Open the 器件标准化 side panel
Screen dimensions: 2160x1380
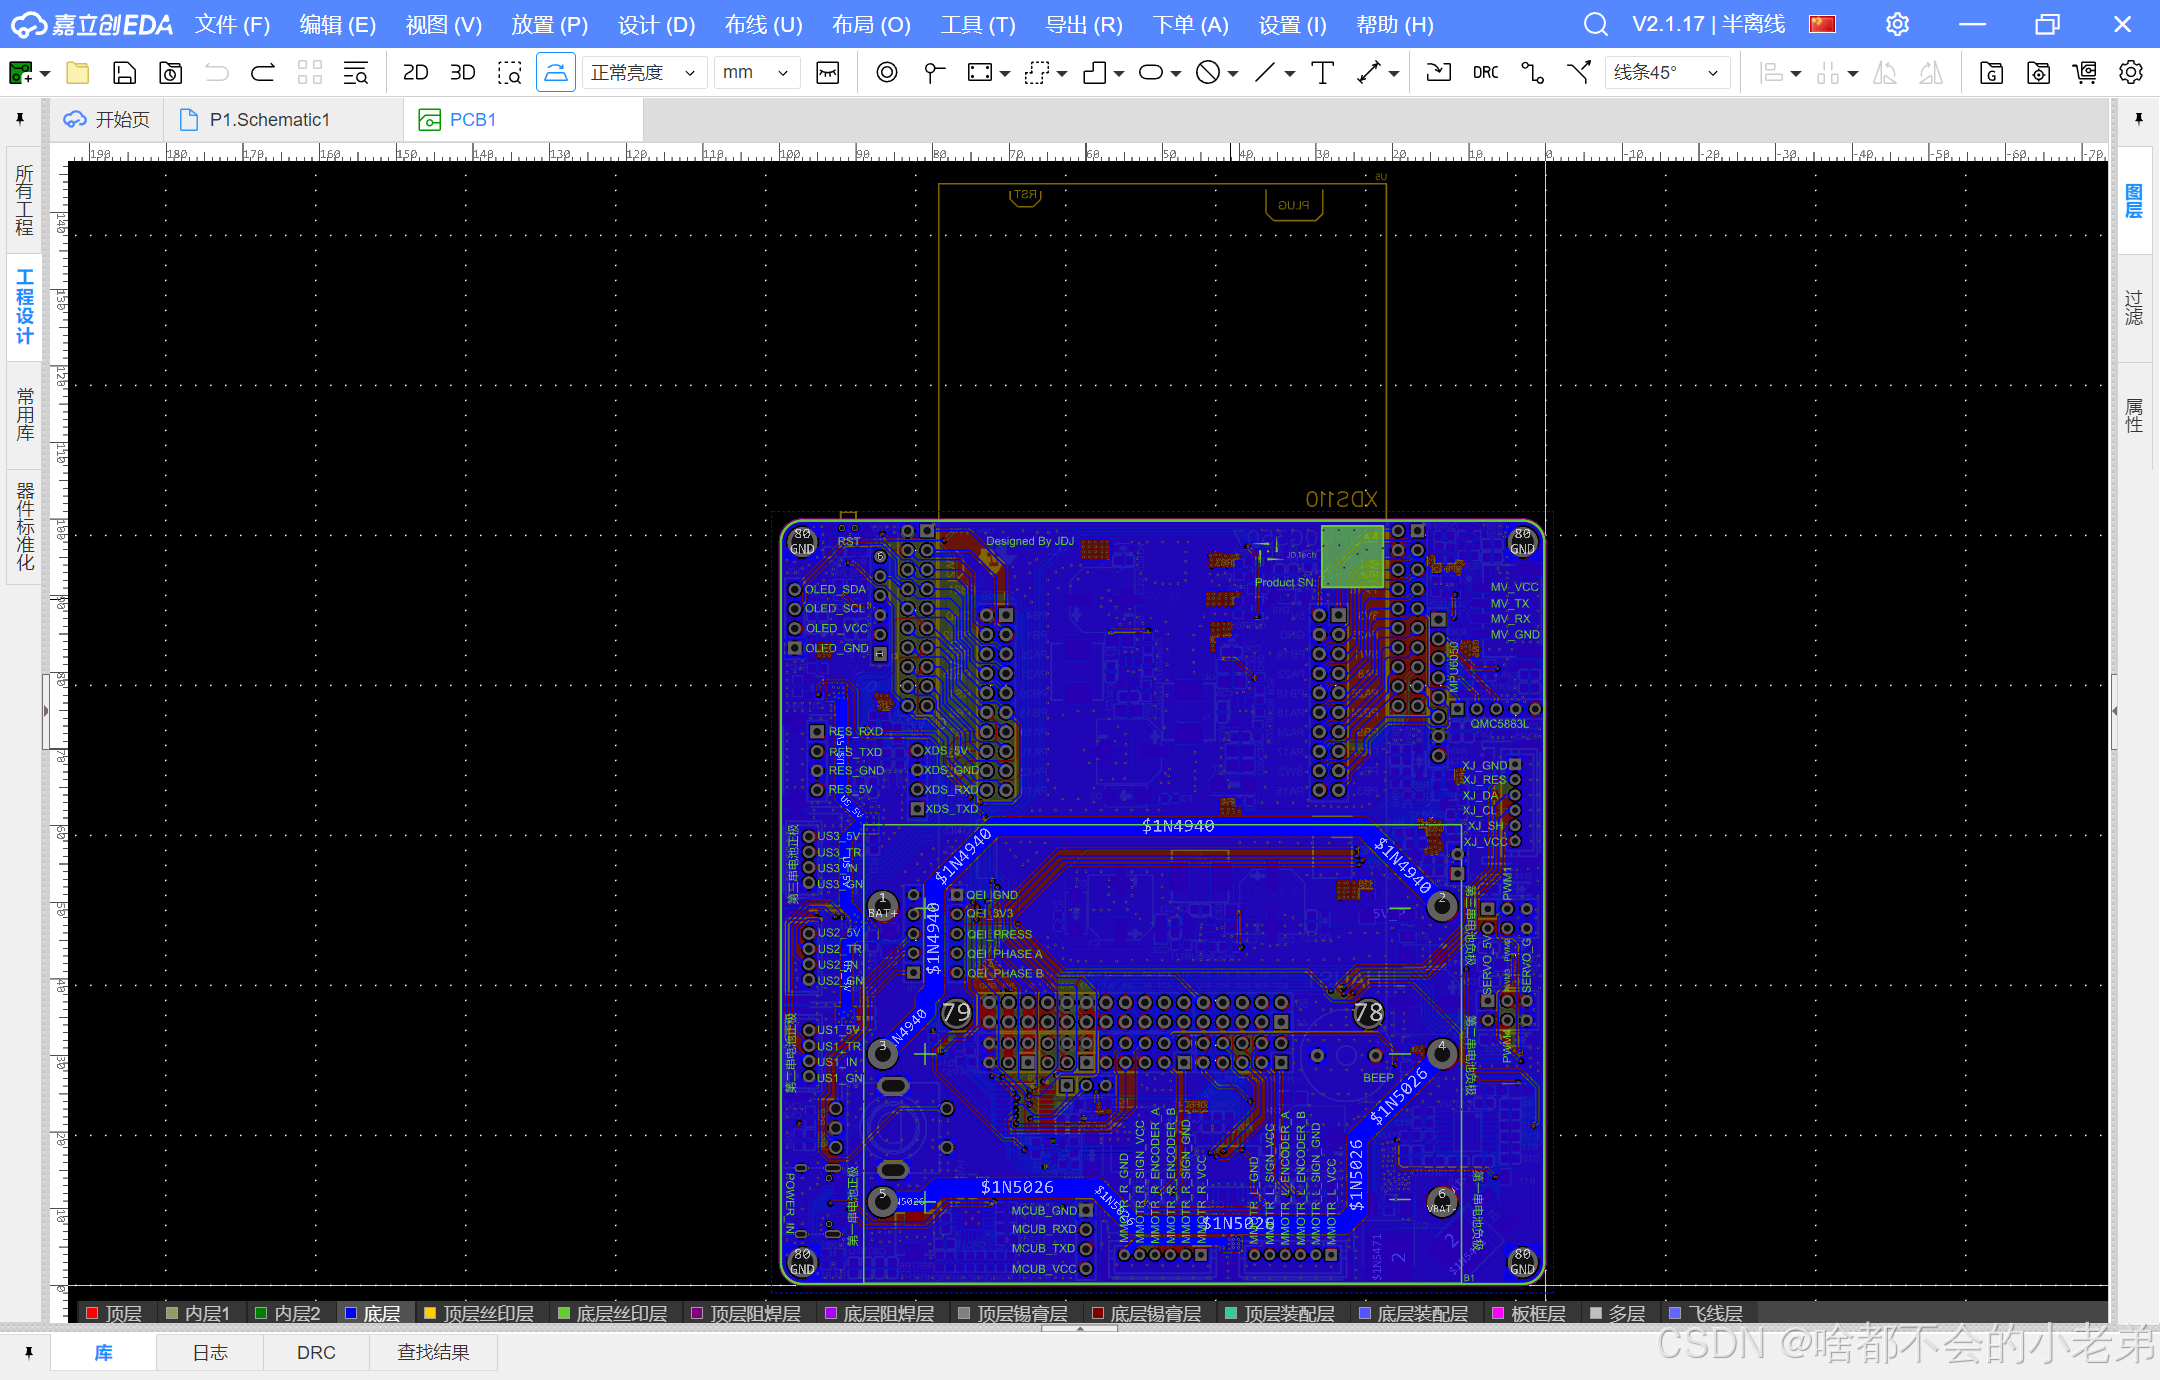(24, 526)
